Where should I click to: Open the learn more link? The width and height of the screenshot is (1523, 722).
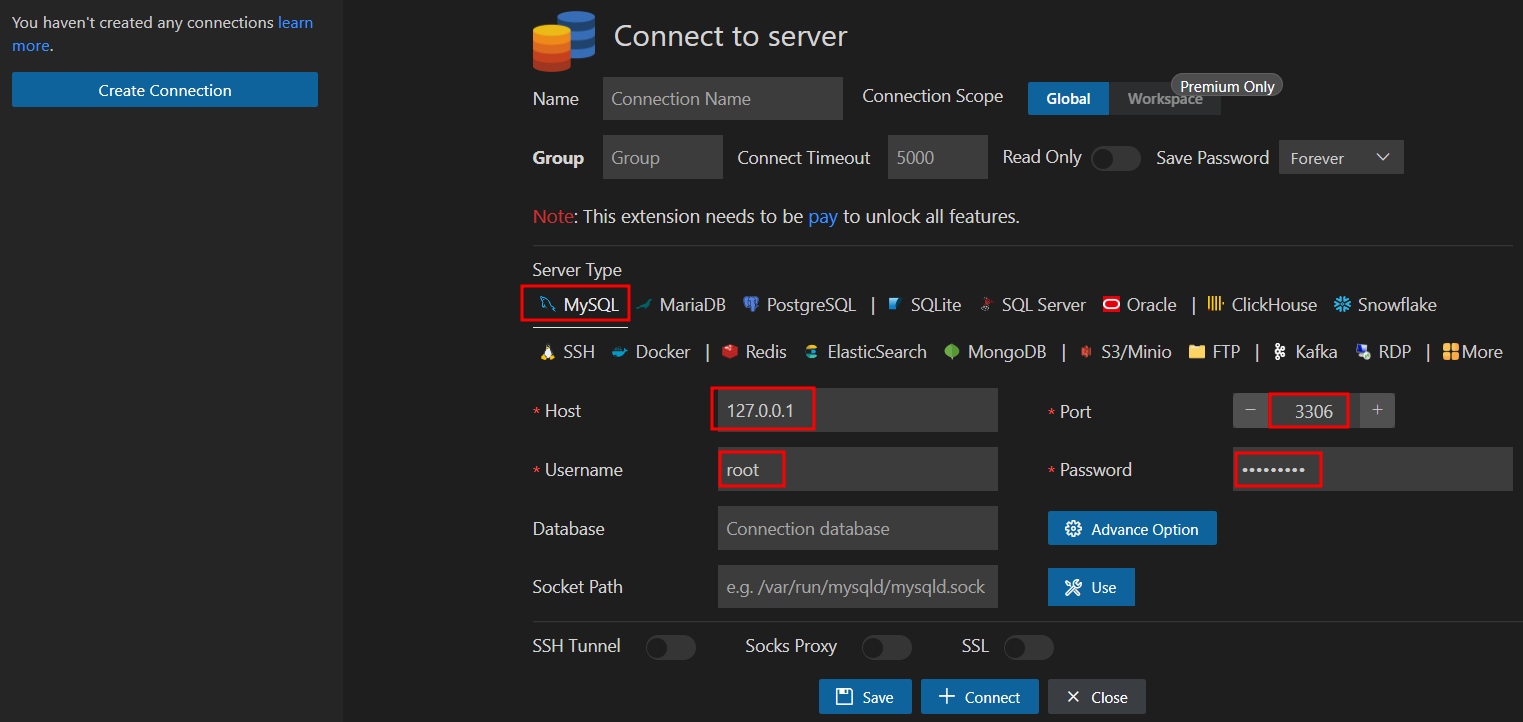pyautogui.click(x=295, y=22)
